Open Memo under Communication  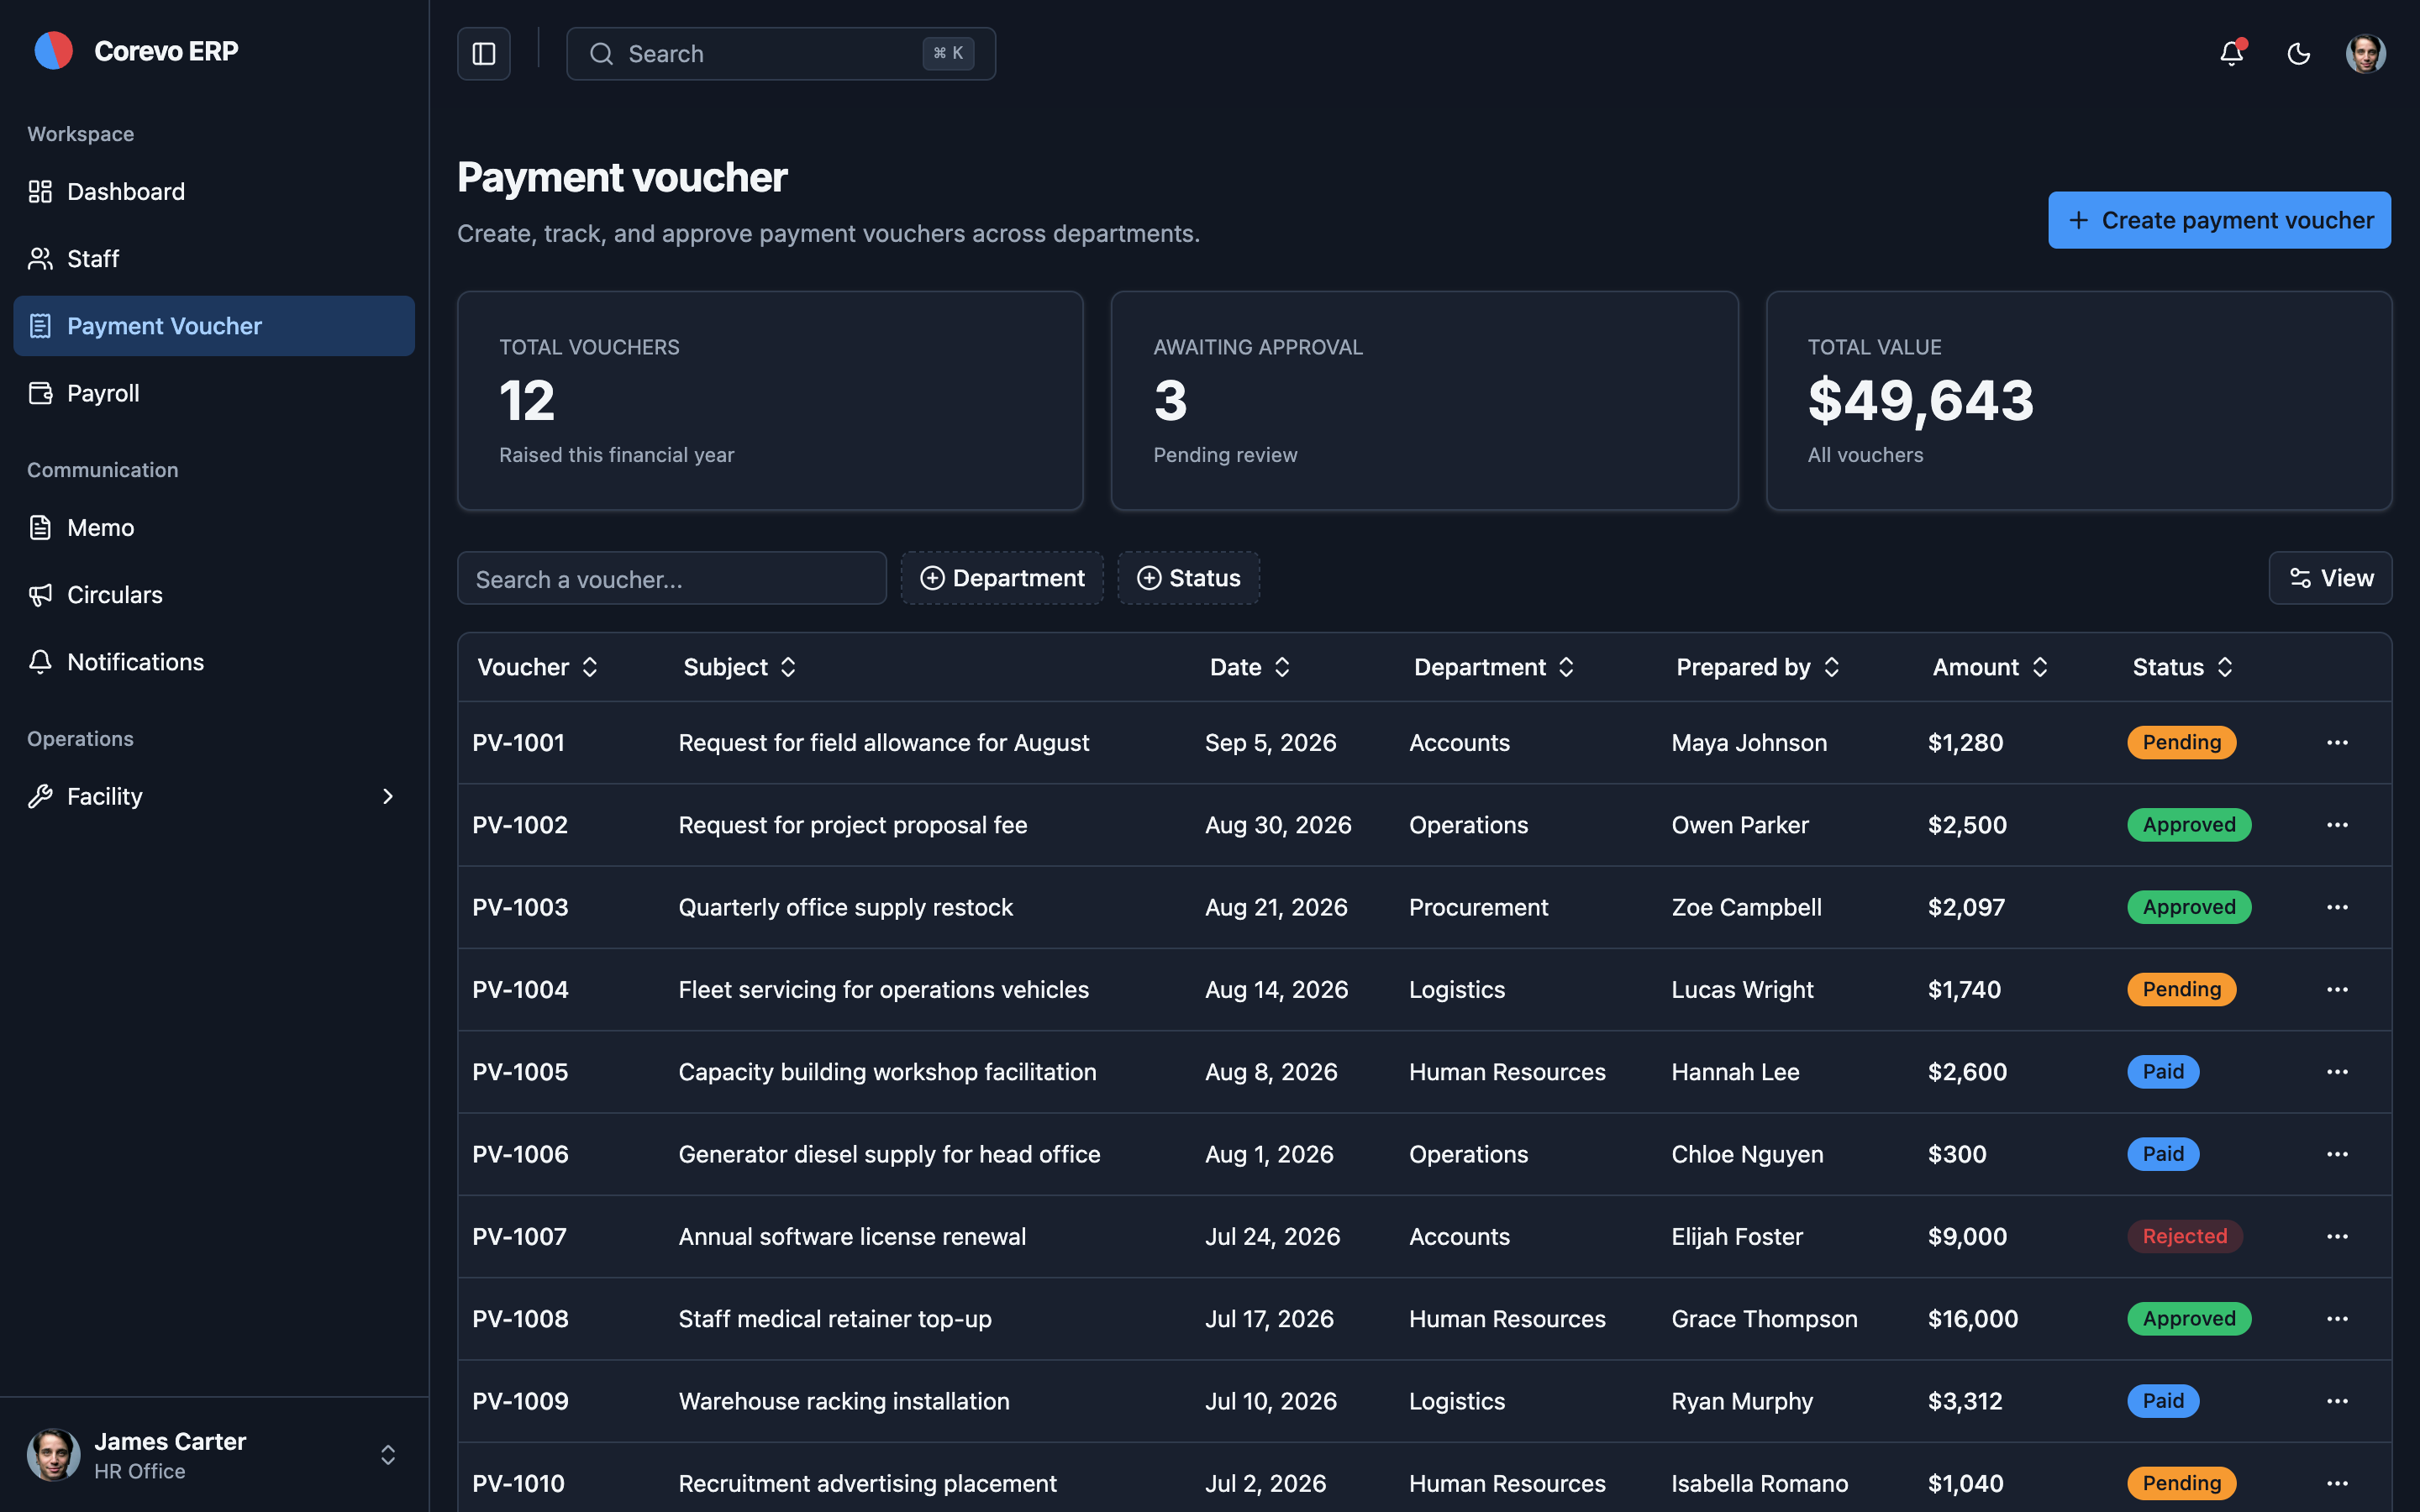pyautogui.click(x=214, y=528)
